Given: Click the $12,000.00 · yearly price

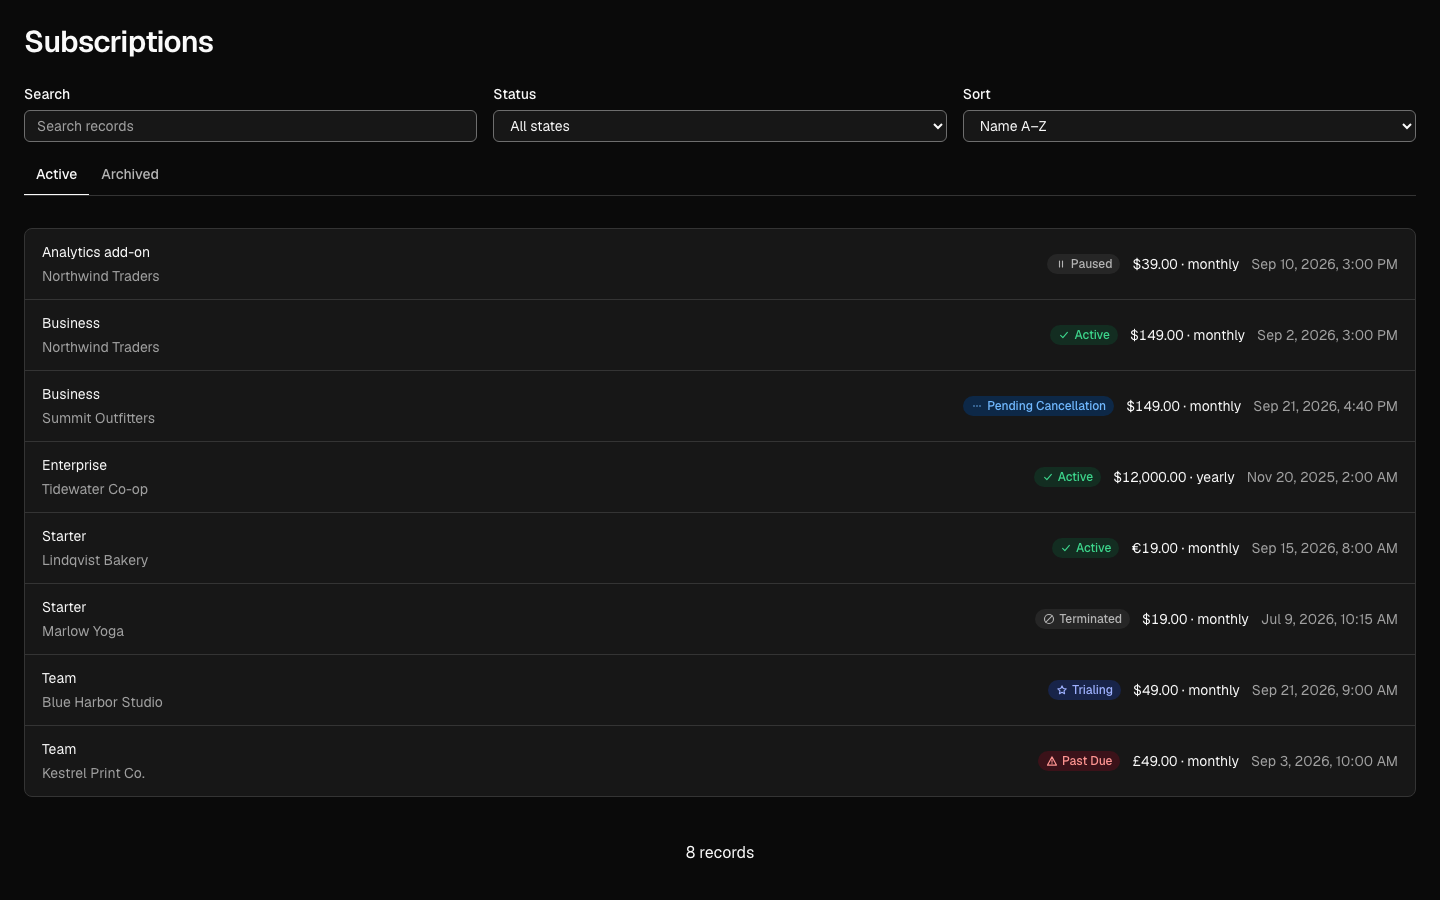Looking at the screenshot, I should tap(1174, 477).
